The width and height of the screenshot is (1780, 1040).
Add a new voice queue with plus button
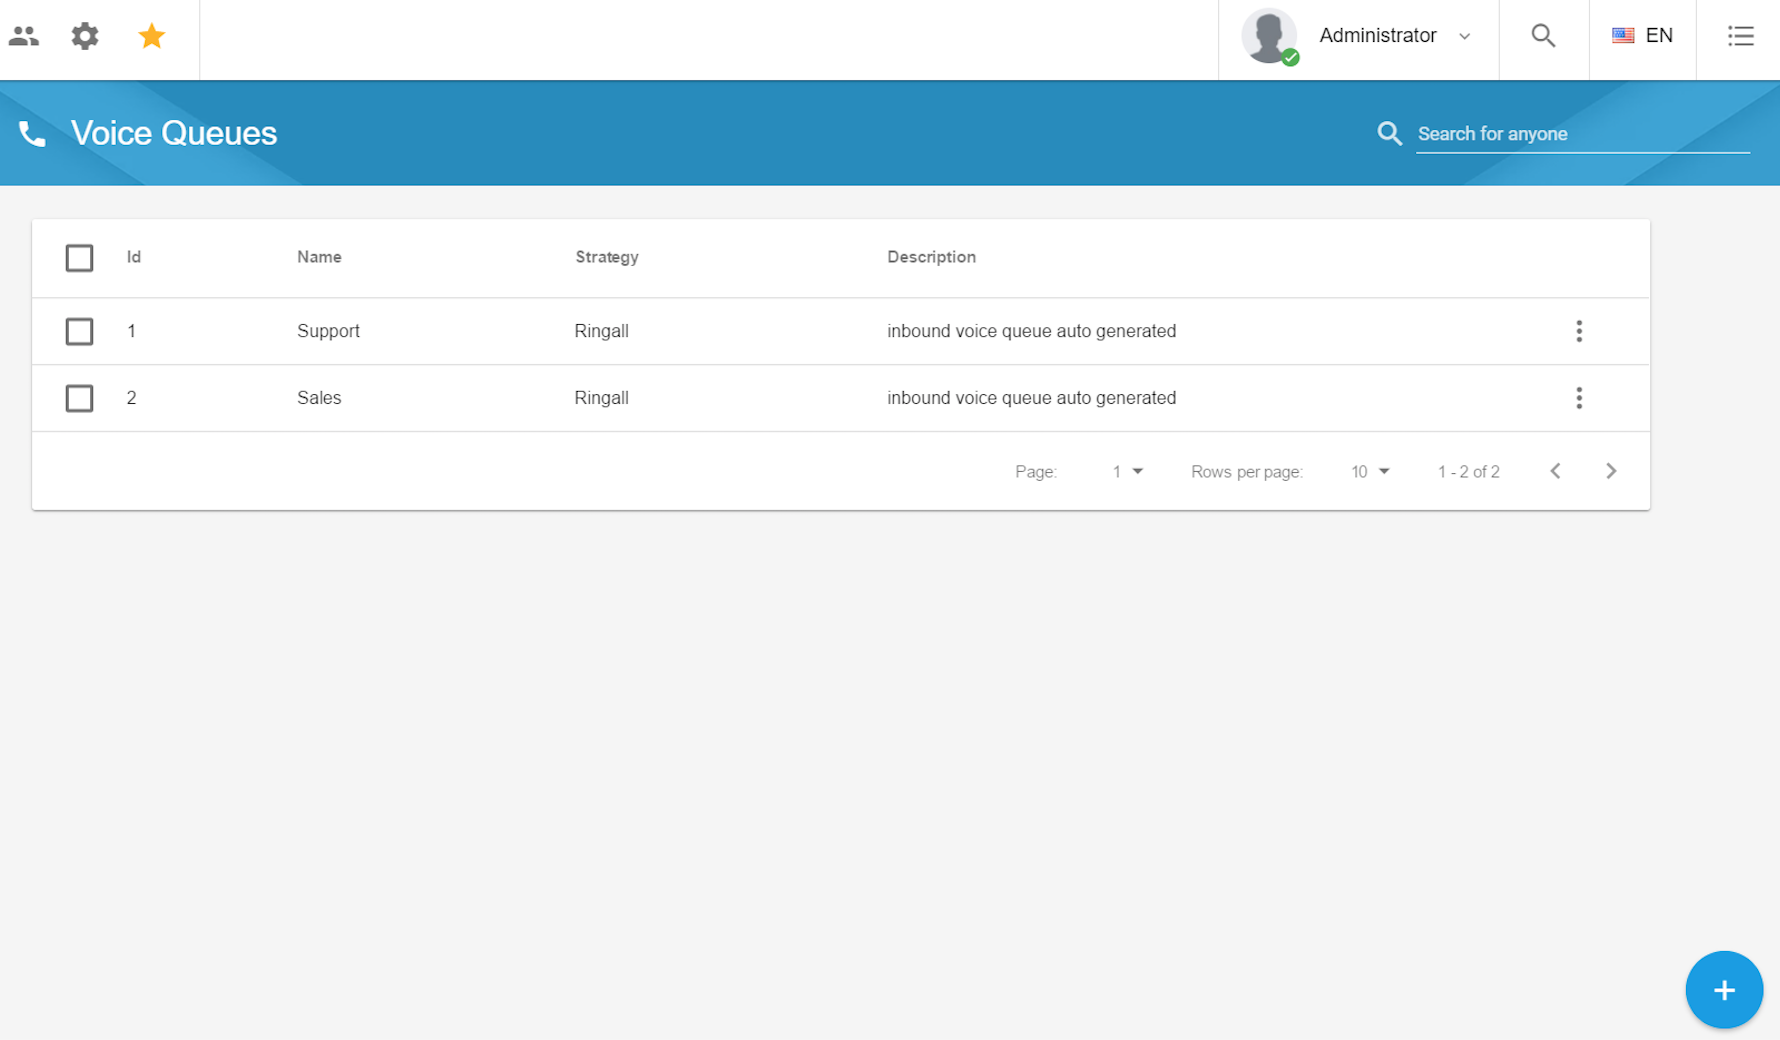(x=1724, y=990)
